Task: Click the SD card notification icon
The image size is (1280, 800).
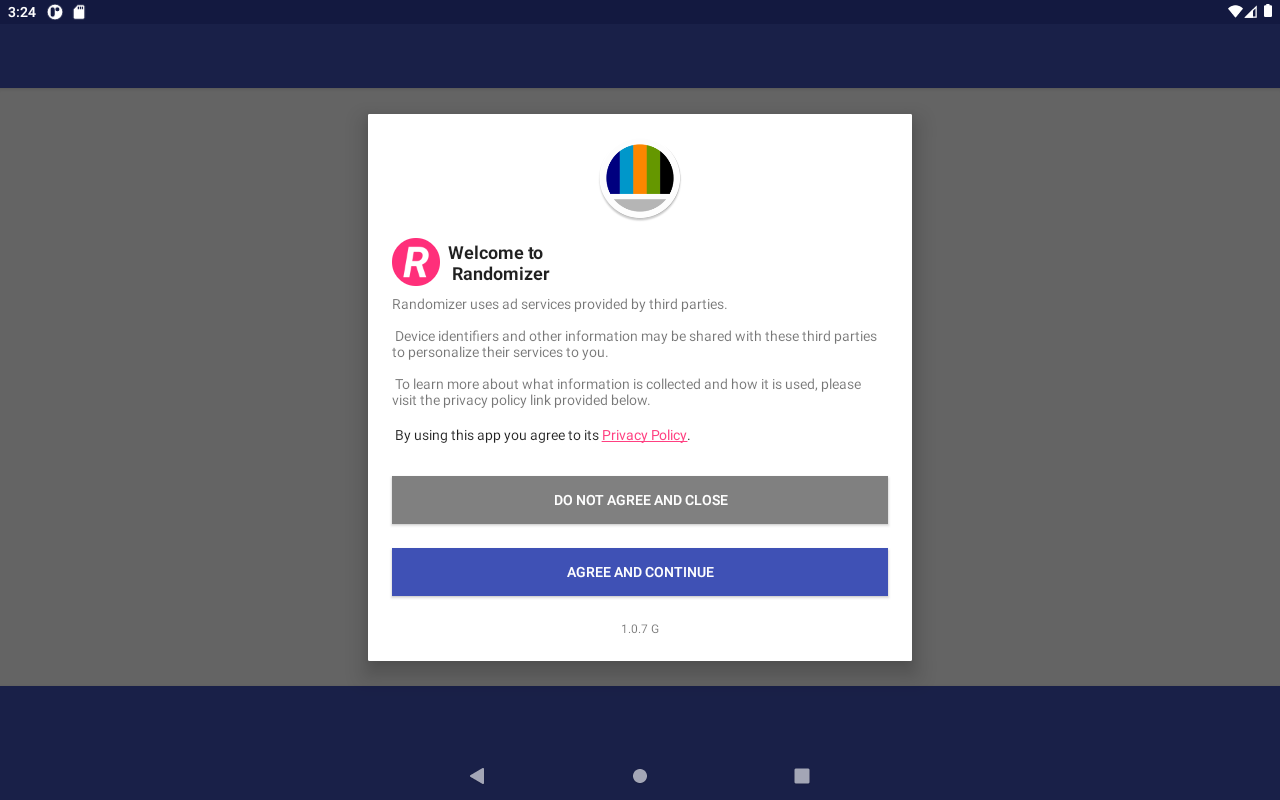Action: point(79,12)
